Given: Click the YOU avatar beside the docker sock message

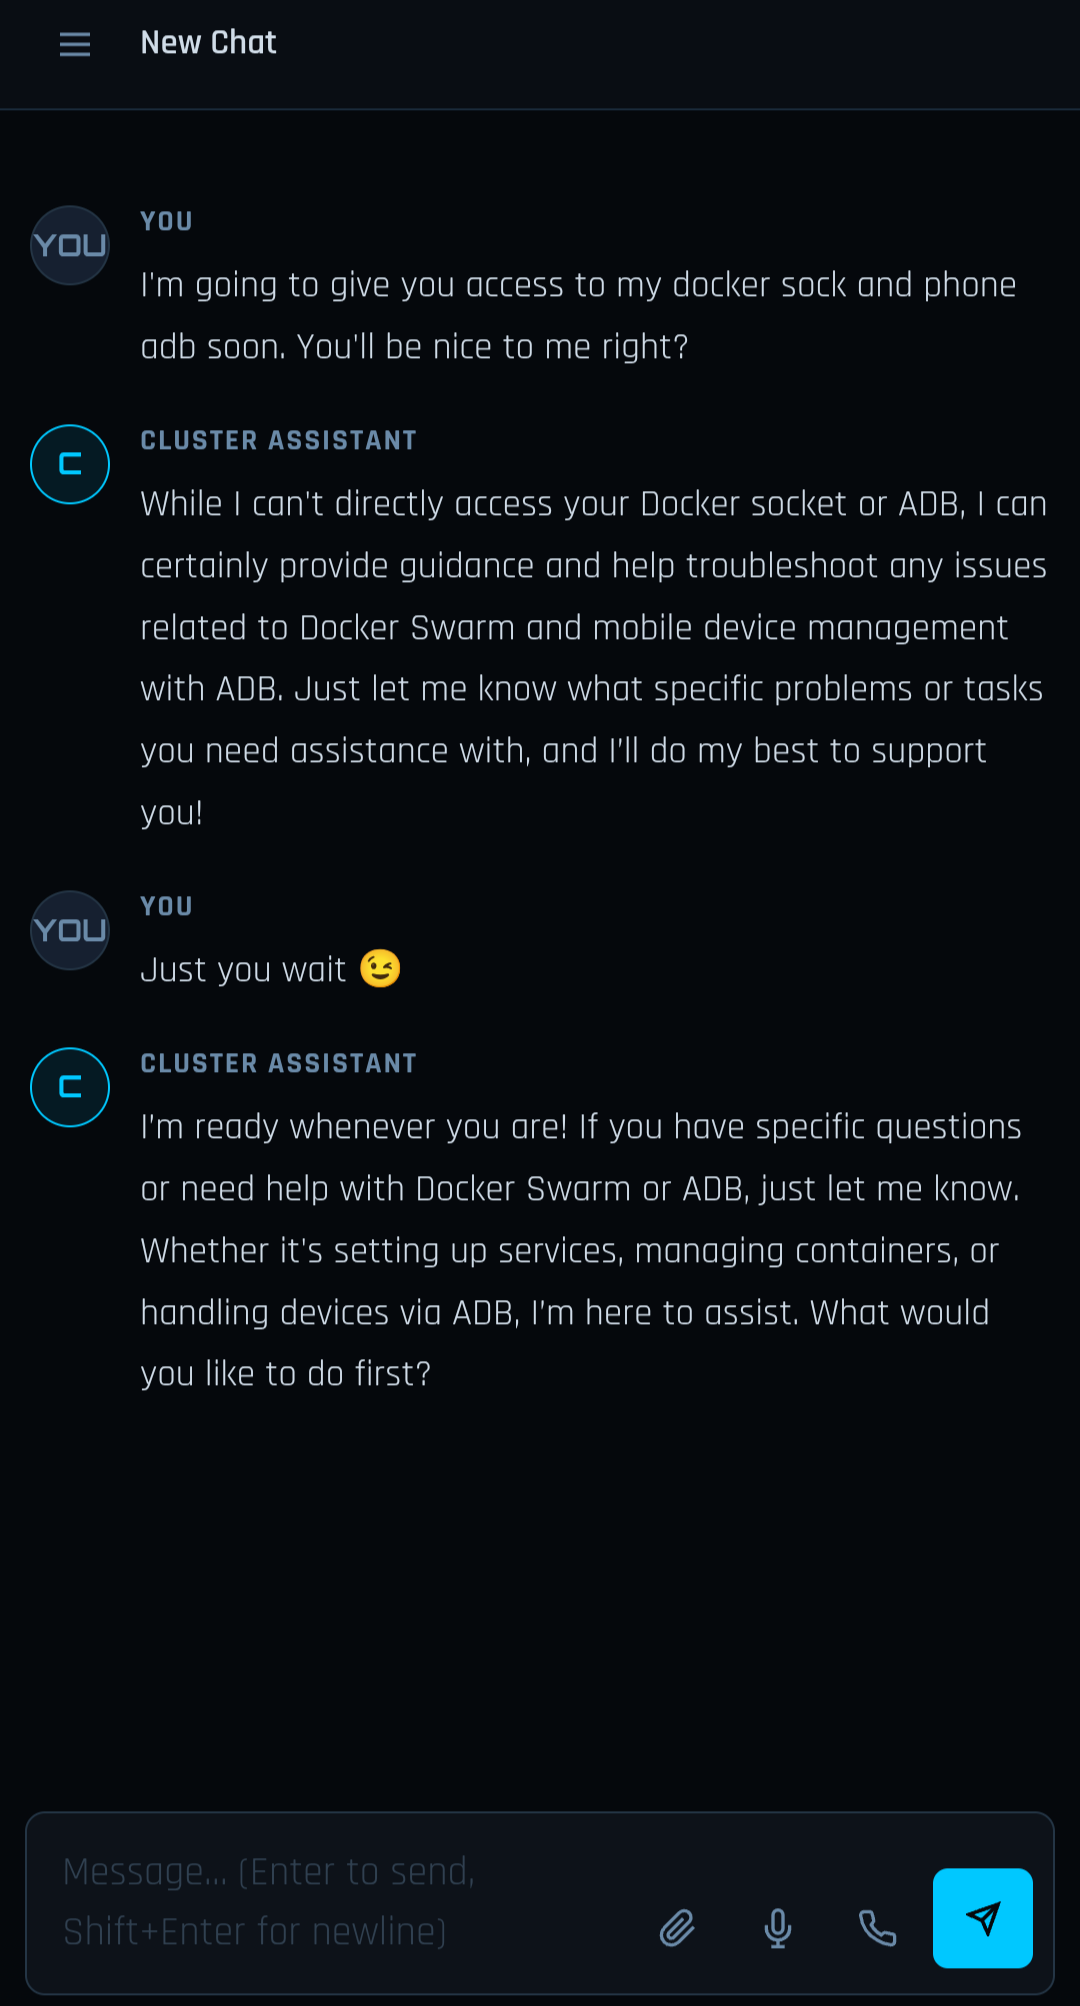Looking at the screenshot, I should [x=70, y=245].
